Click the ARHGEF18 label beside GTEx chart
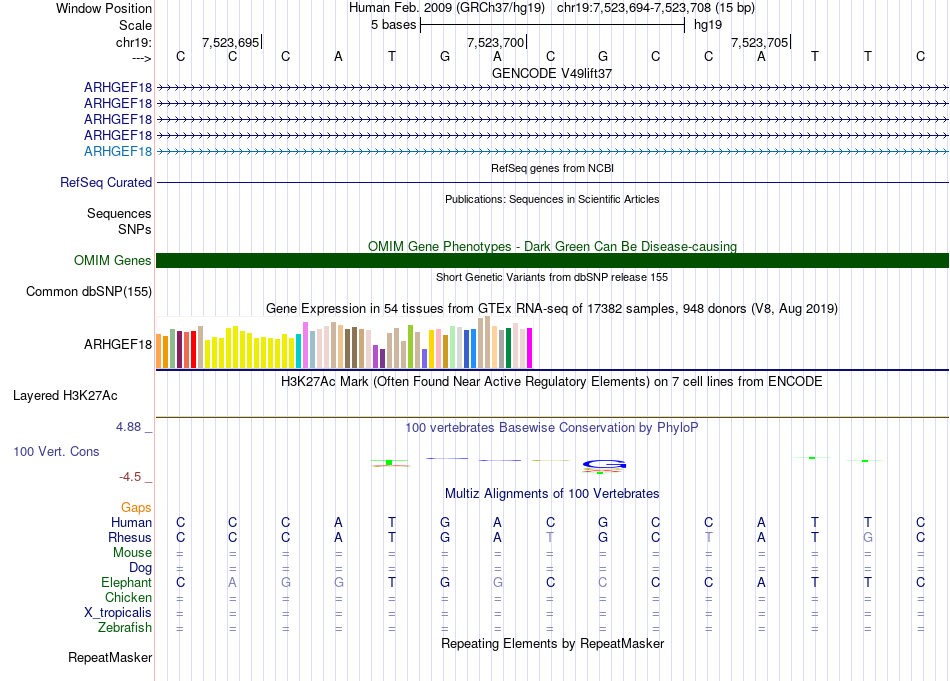This screenshot has width=950, height=681. (118, 345)
